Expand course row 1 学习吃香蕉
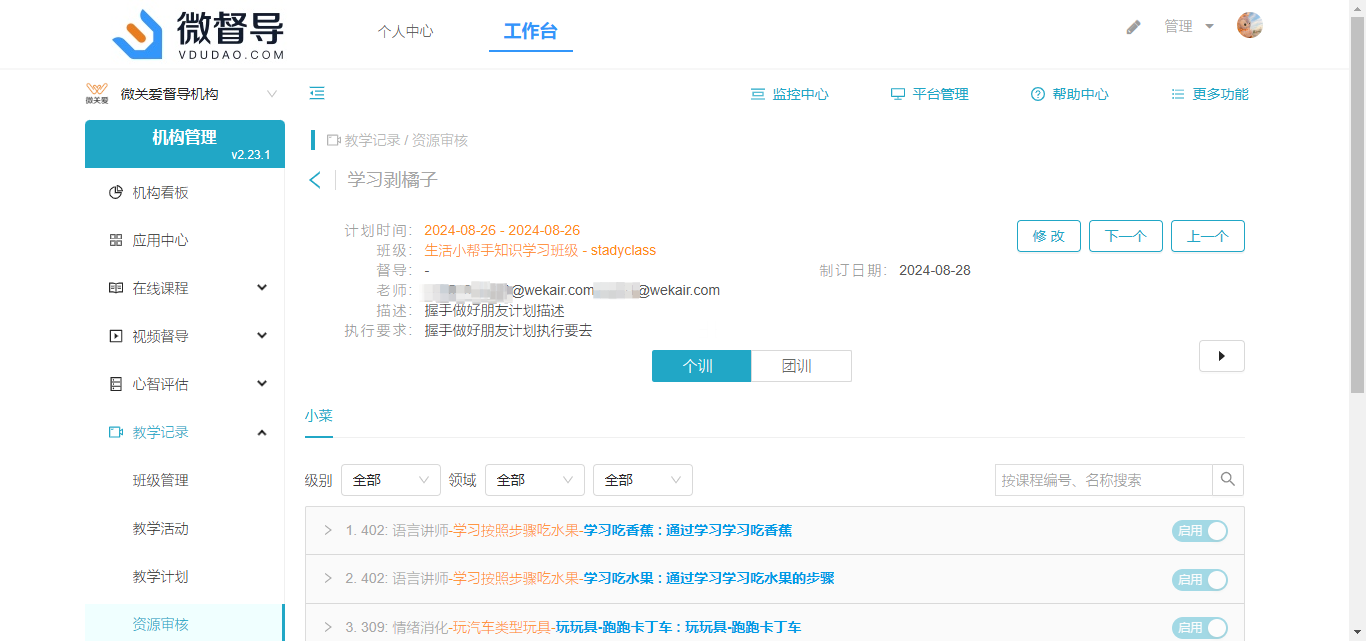 328,530
